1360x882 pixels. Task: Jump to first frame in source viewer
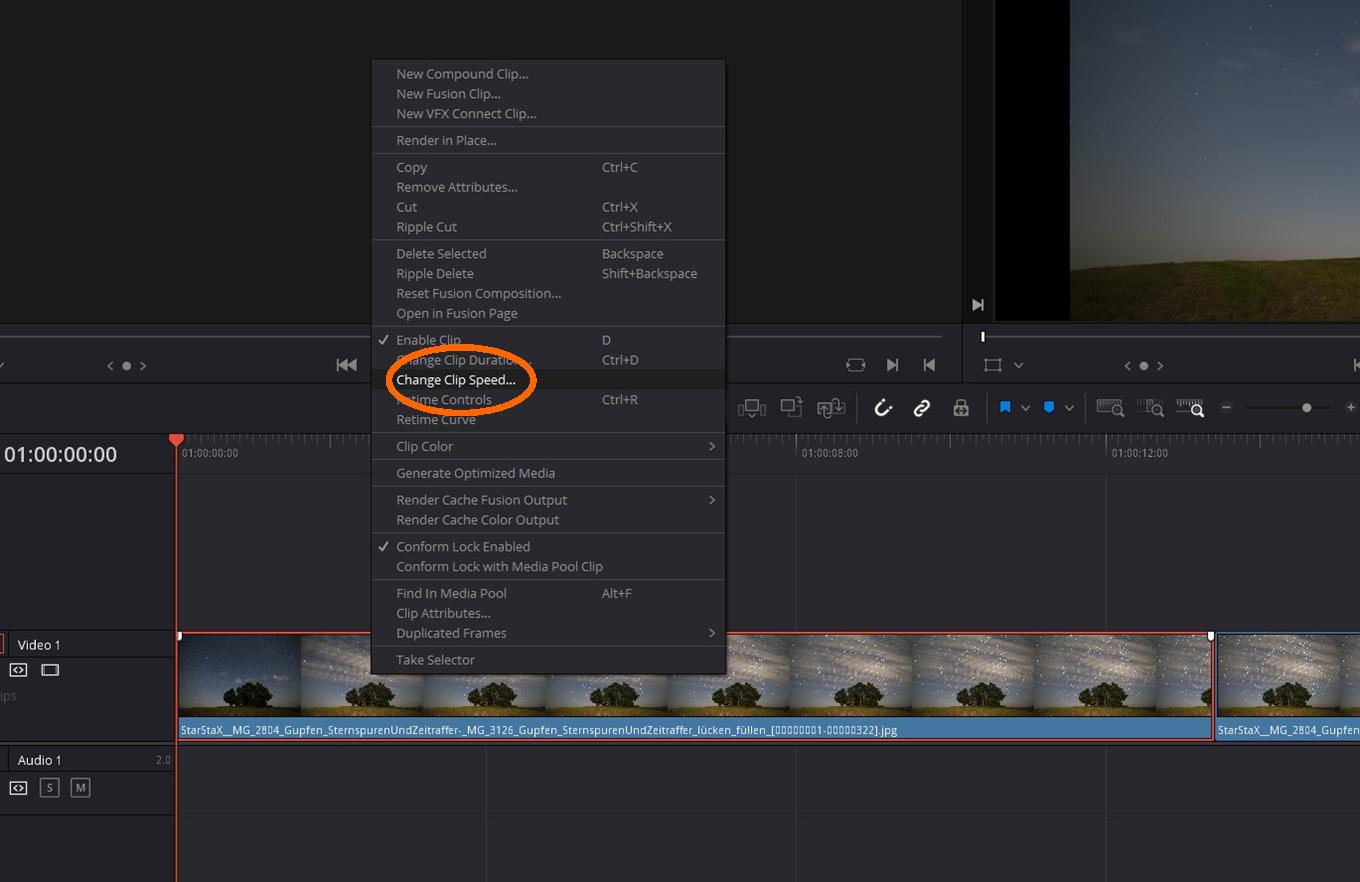(x=346, y=365)
